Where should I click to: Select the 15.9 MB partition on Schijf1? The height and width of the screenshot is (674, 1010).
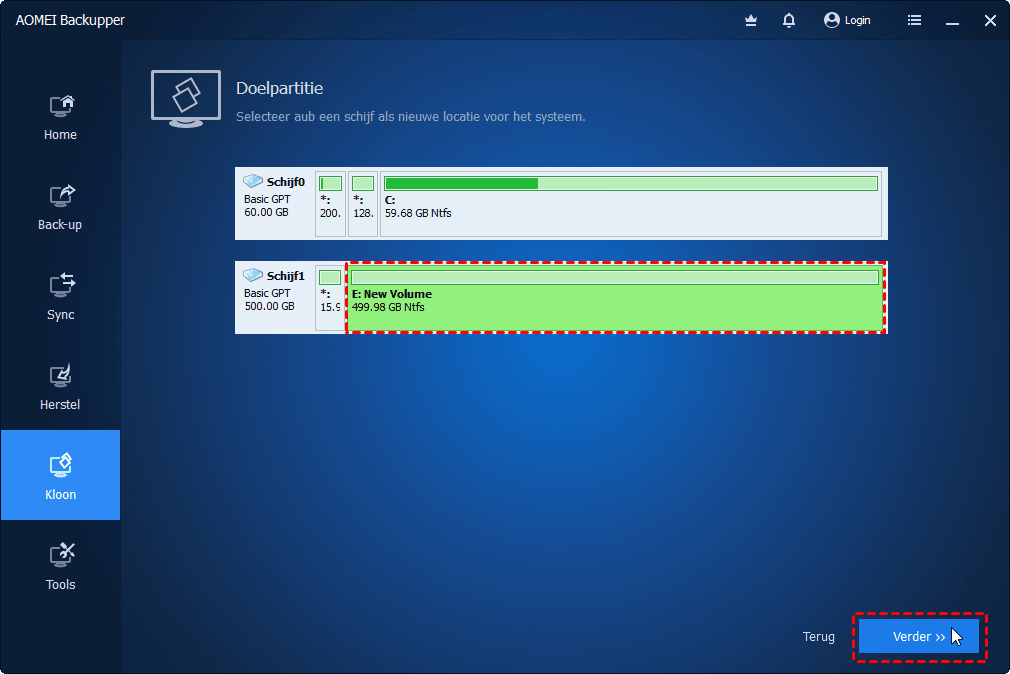pyautogui.click(x=330, y=298)
